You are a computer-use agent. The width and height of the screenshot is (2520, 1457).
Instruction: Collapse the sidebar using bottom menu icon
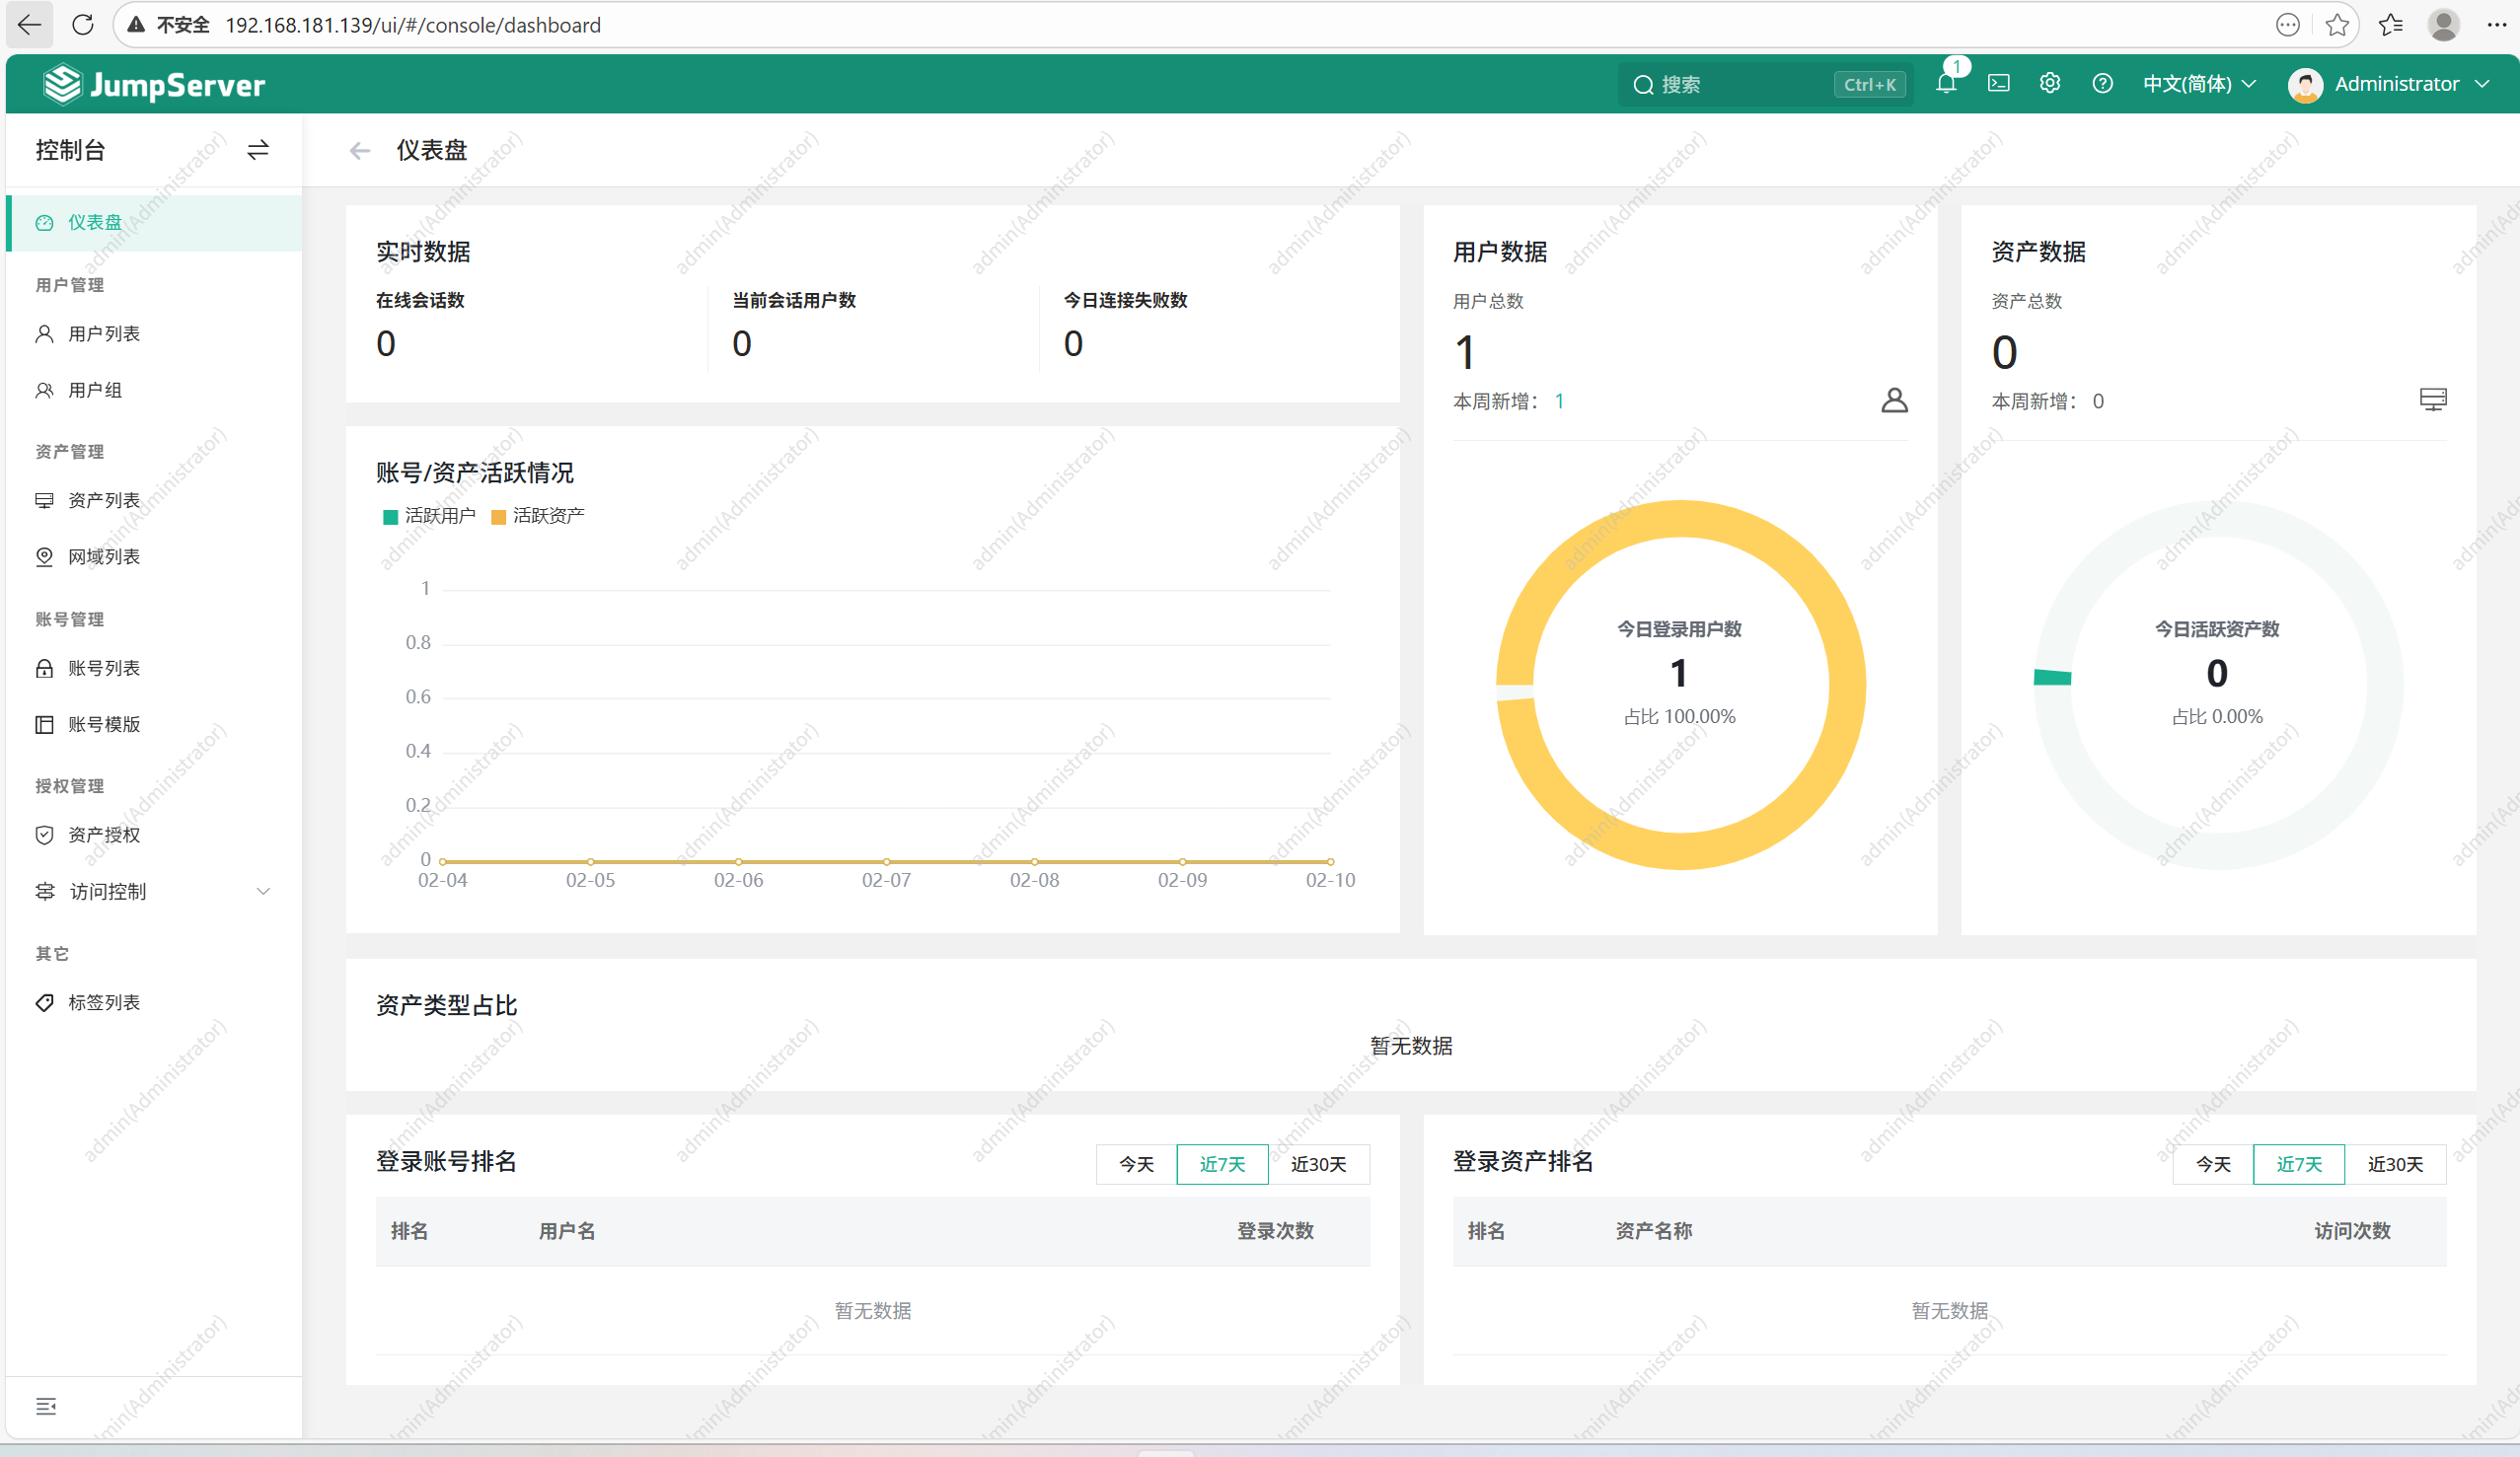coord(46,1406)
